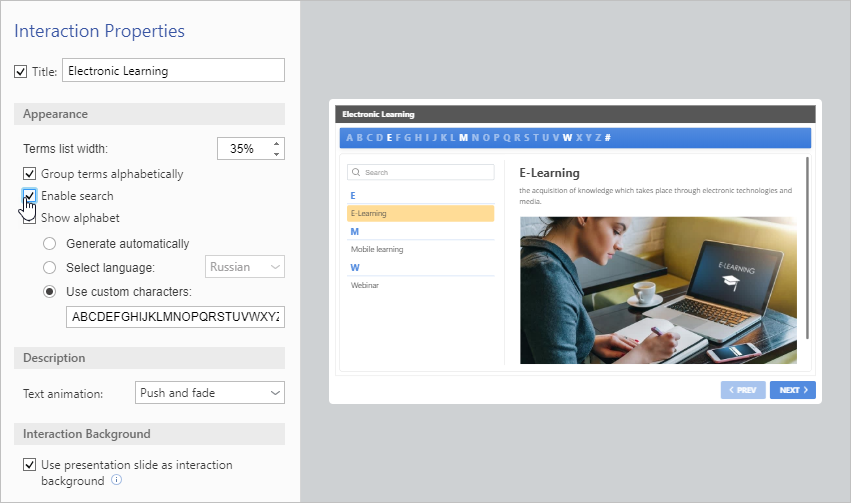Click the search magnifier icon in preview
The height and width of the screenshot is (503, 851).
tap(356, 173)
